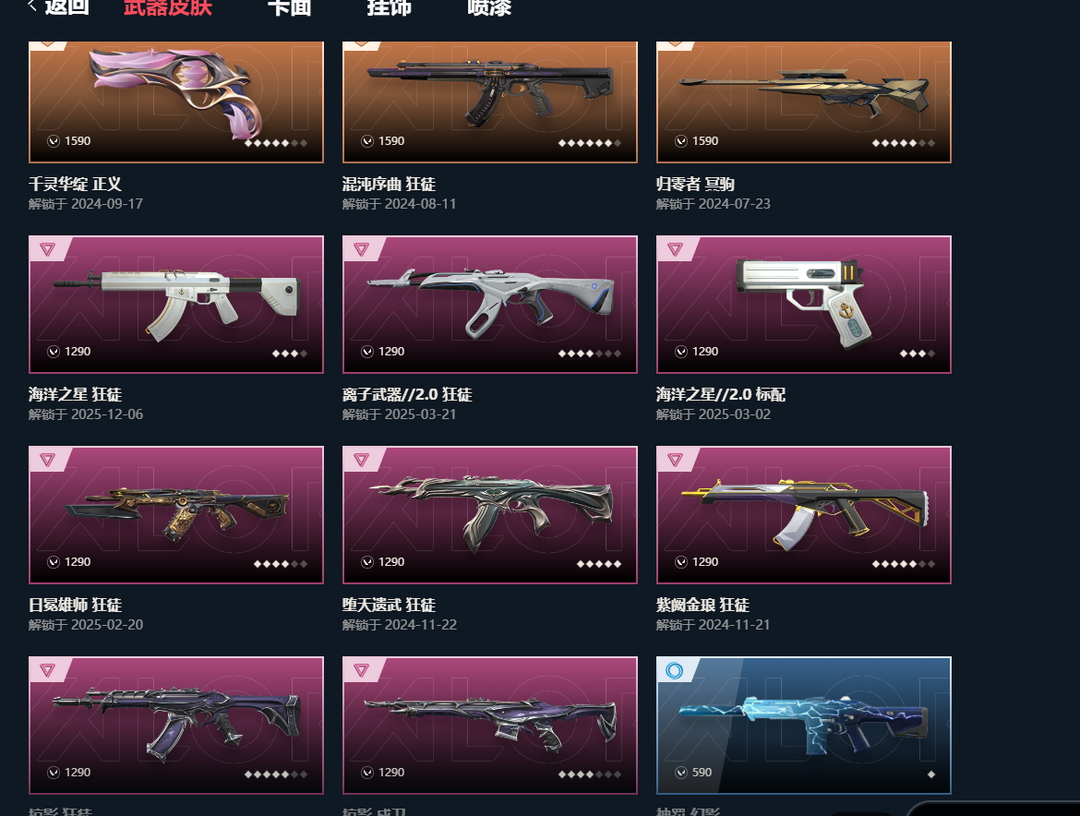Click the 堕天遗武 狂徒 title text
This screenshot has height=816, width=1080.
coord(389,605)
